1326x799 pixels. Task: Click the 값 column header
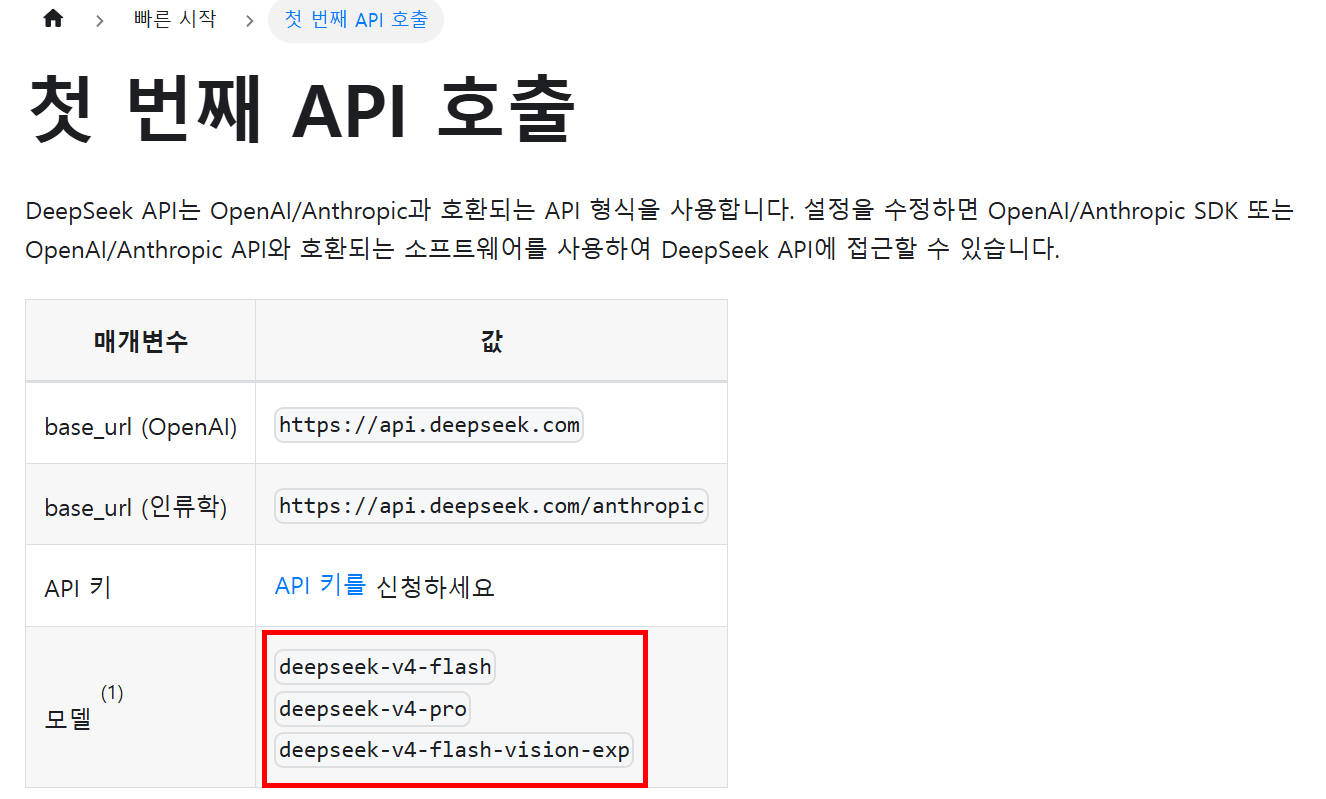point(491,341)
